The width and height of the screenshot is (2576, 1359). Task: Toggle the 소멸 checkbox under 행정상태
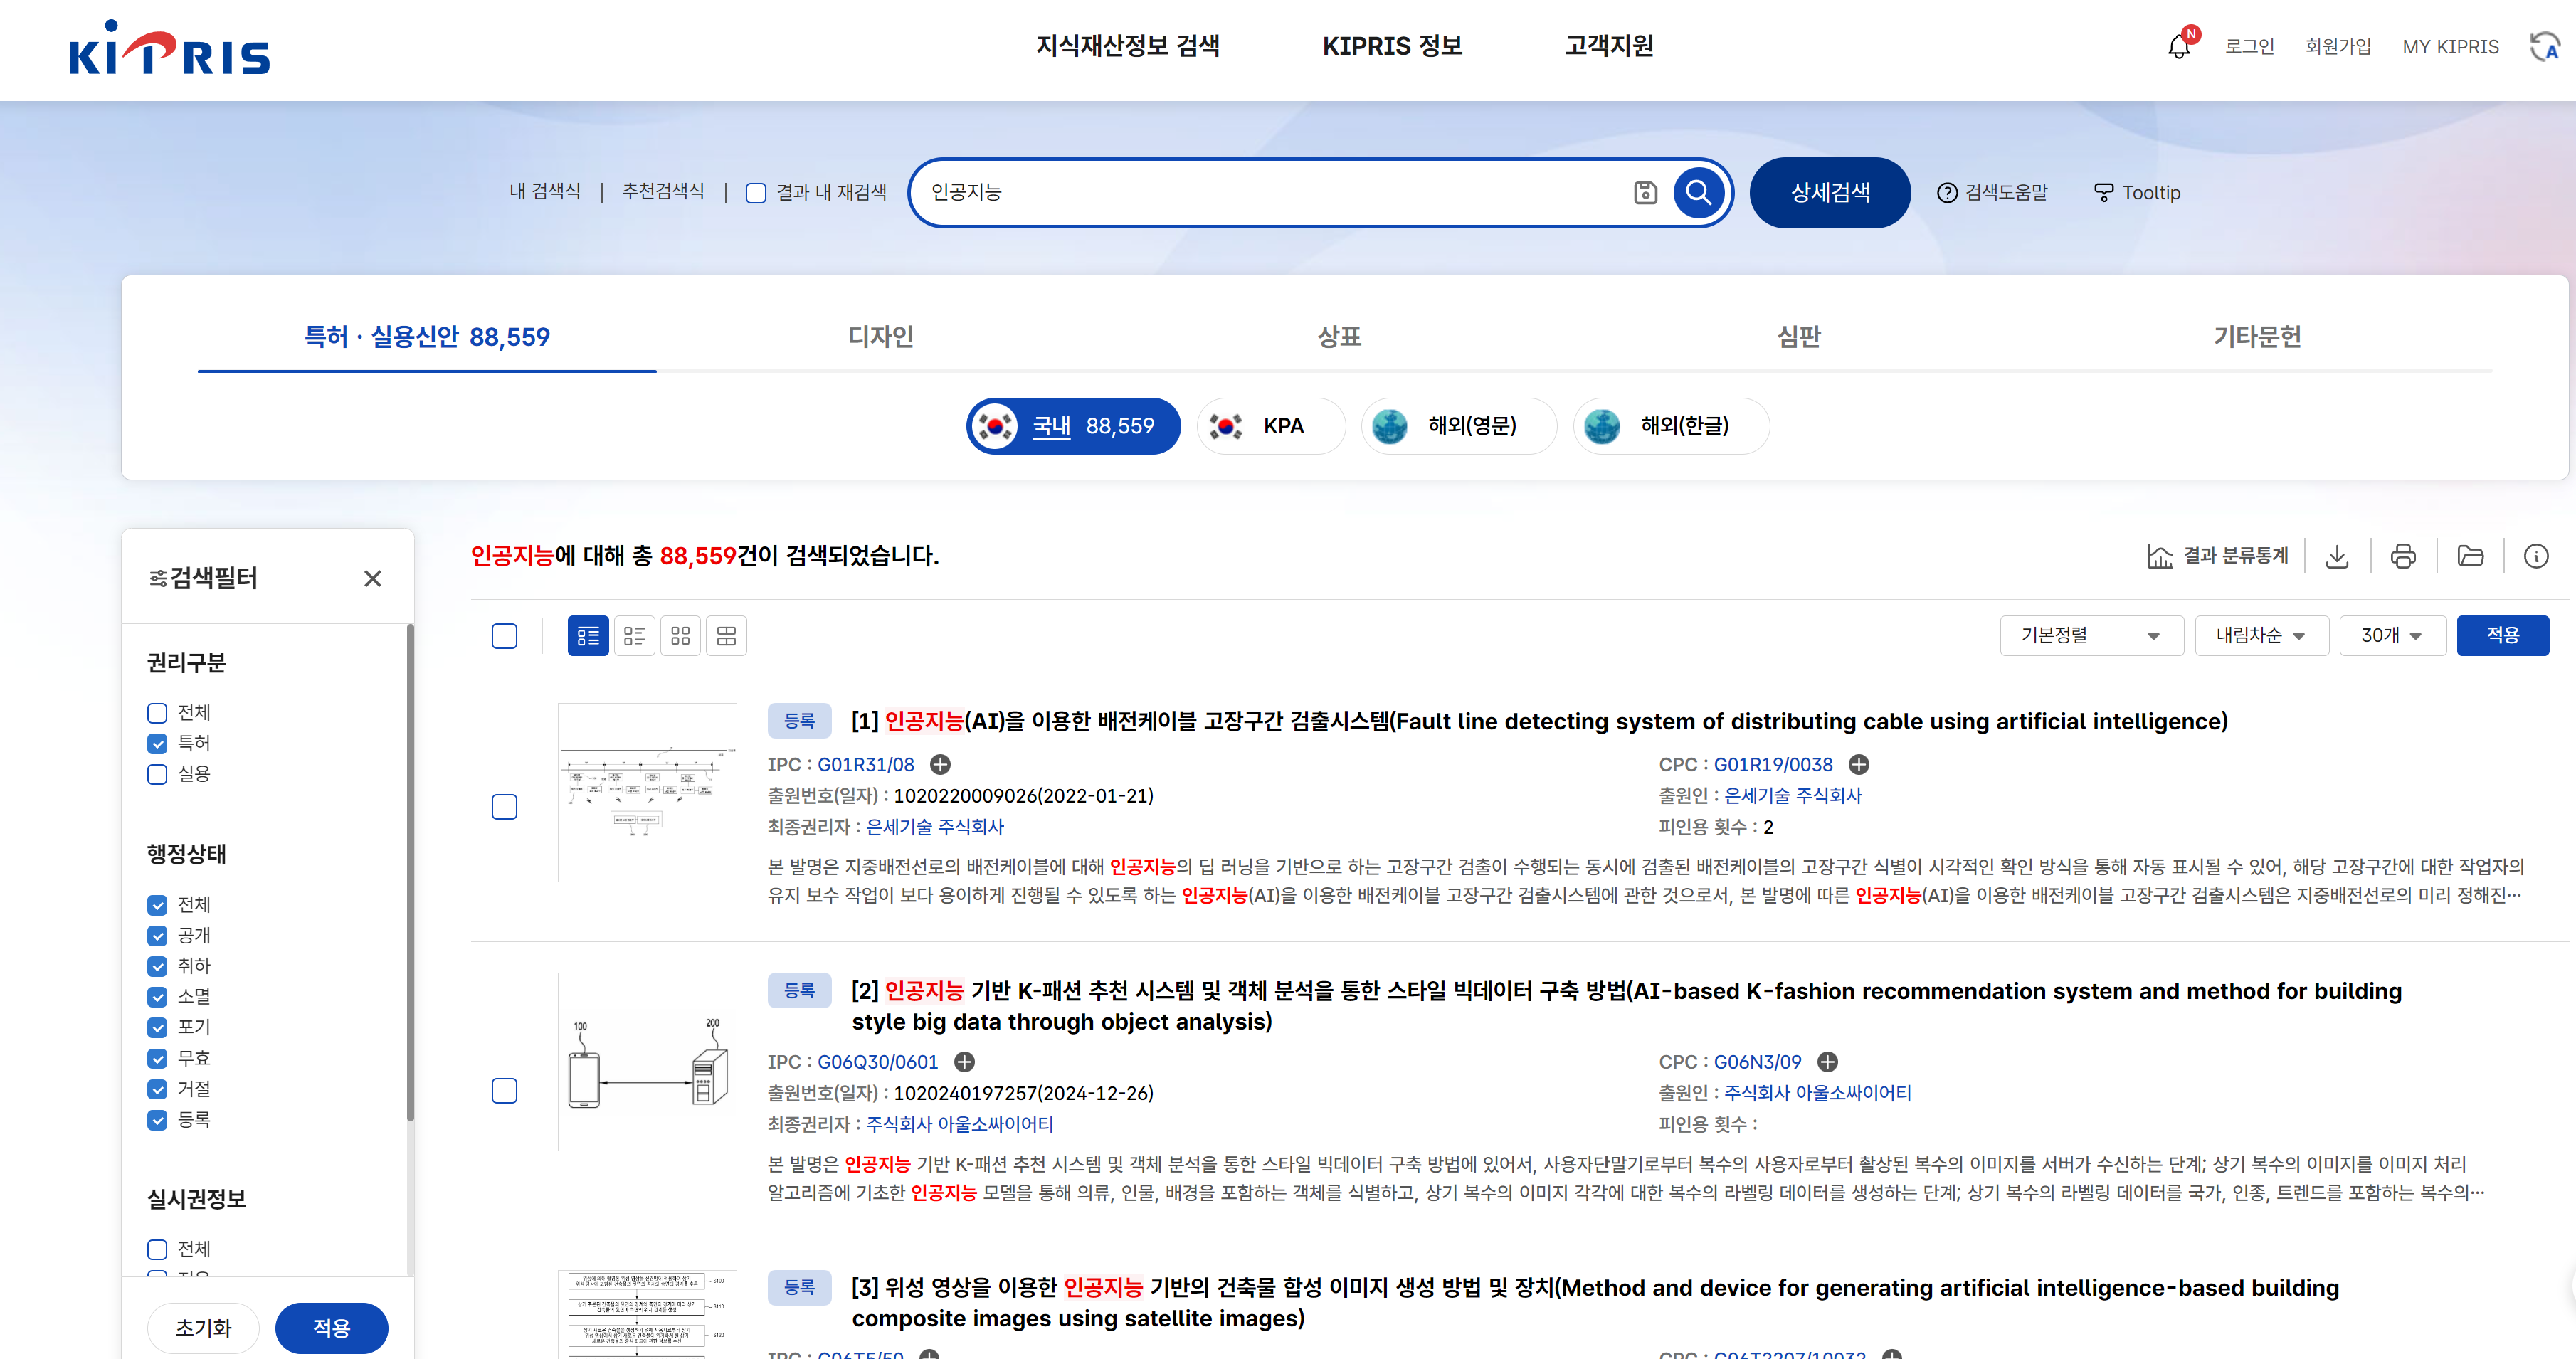pos(157,997)
